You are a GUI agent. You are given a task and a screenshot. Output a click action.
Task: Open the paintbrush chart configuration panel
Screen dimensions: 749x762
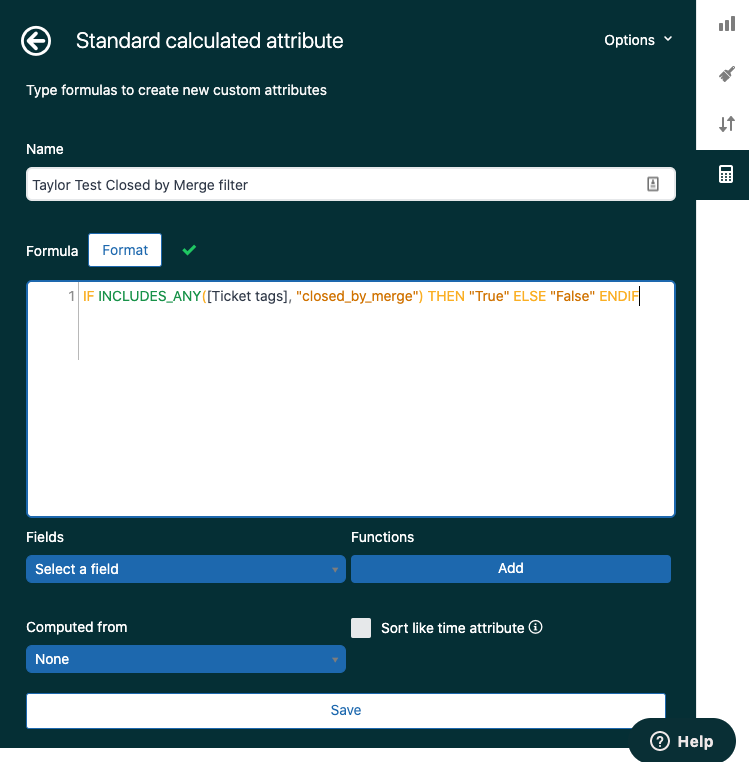click(726, 74)
